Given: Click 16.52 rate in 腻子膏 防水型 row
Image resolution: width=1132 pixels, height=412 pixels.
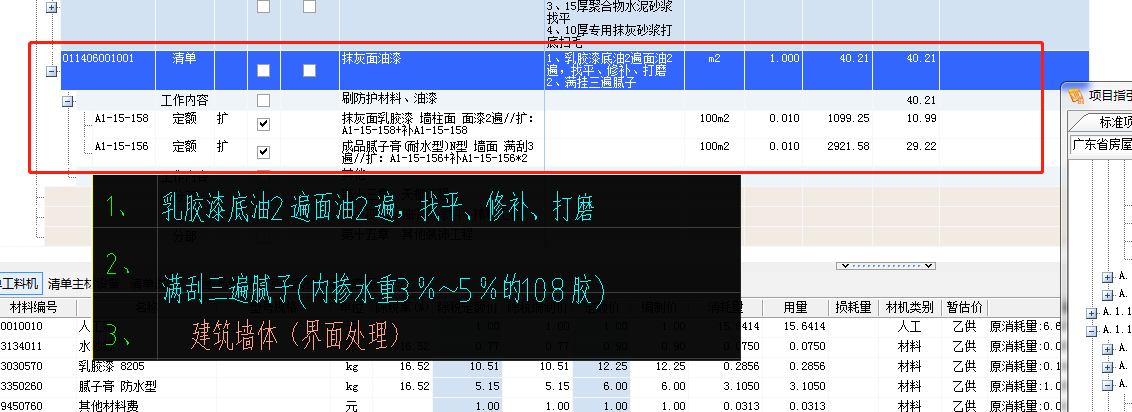Looking at the screenshot, I should pyautogui.click(x=414, y=386).
